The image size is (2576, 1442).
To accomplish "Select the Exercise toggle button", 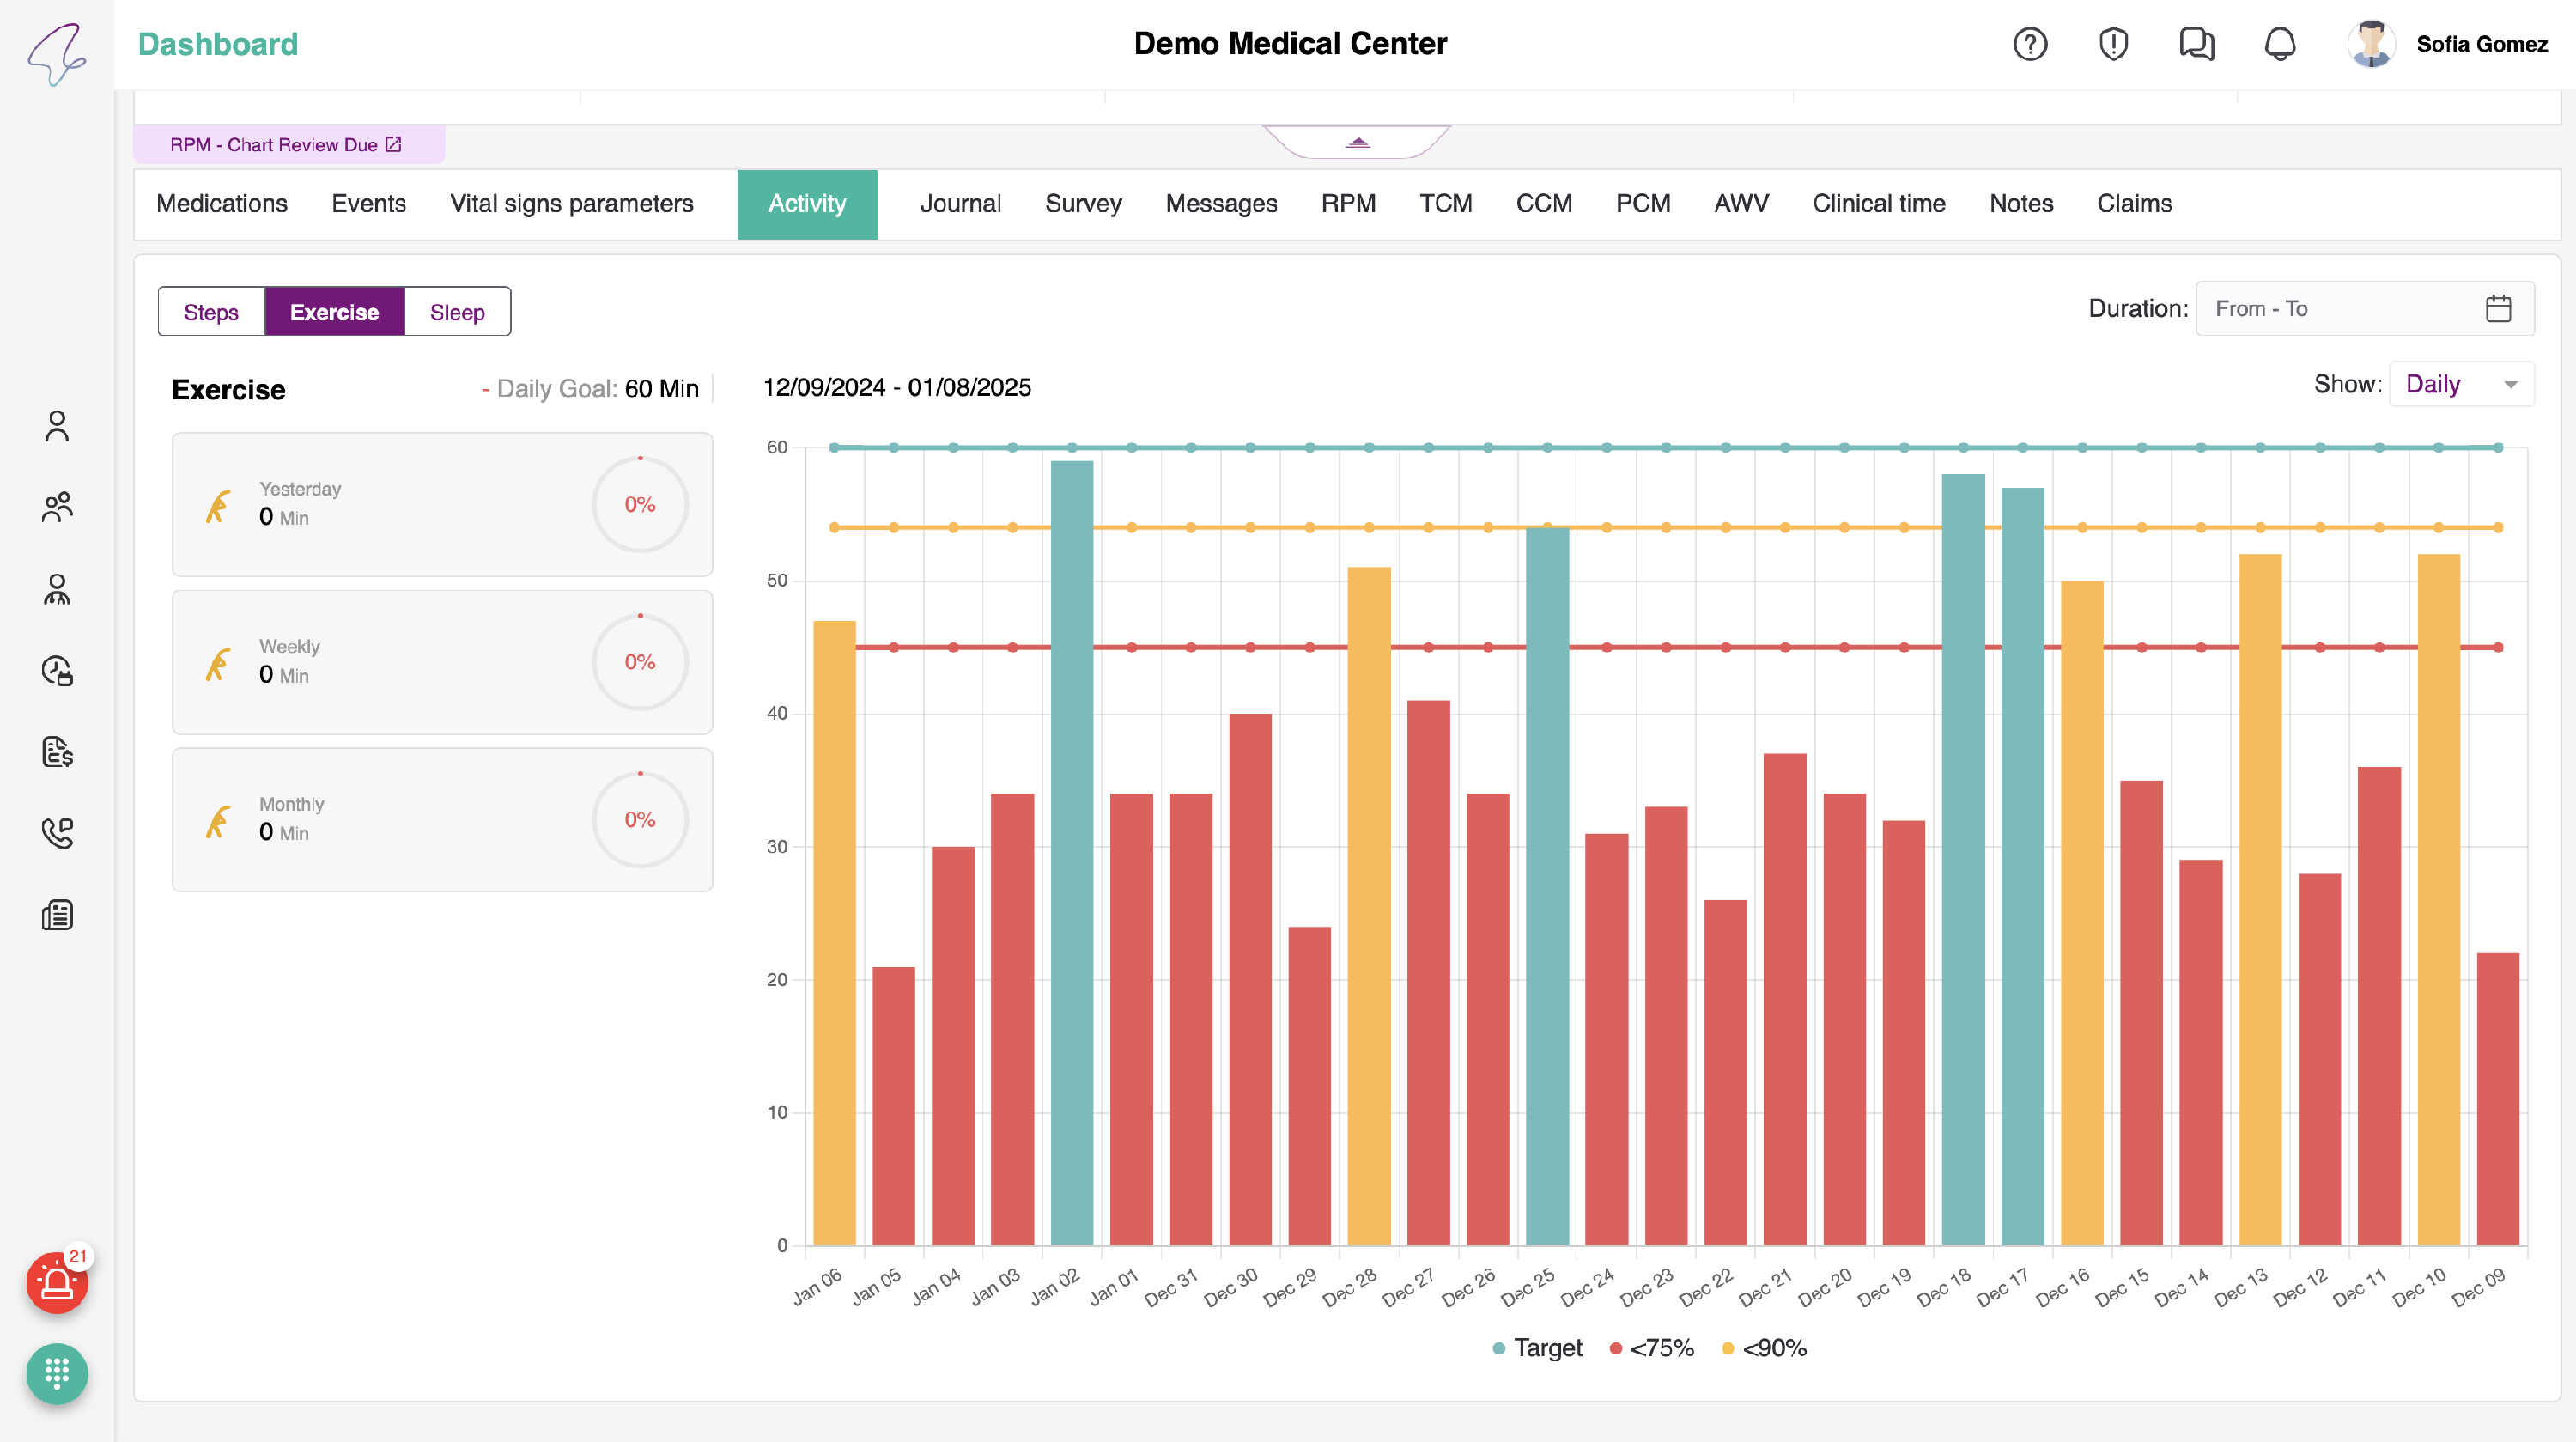I will tap(334, 312).
